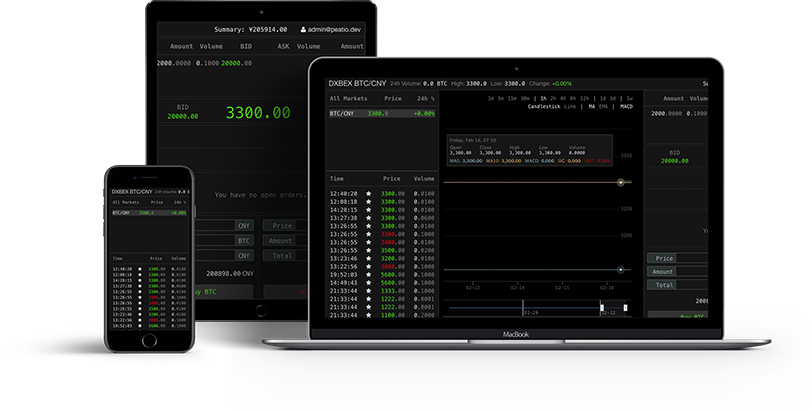Click the 200898.00 CNY balance on the tablet
Image resolution: width=812 pixels, height=411 pixels.
230,273
